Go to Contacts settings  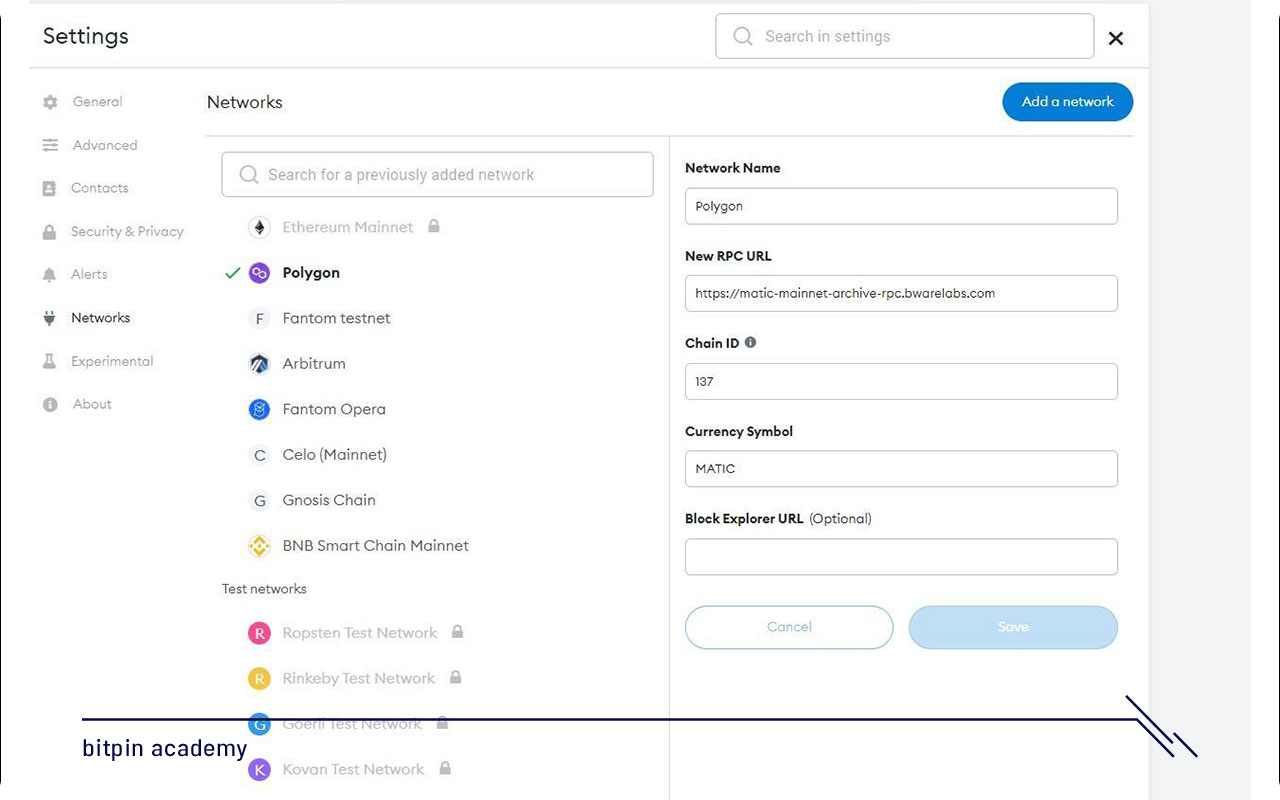pyautogui.click(x=99, y=188)
